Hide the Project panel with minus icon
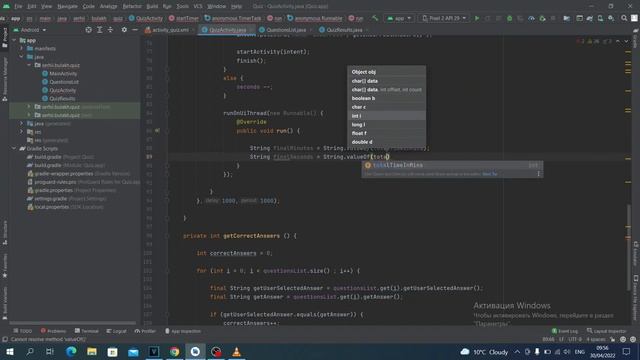This screenshot has width=640, height=360. pos(135,30)
